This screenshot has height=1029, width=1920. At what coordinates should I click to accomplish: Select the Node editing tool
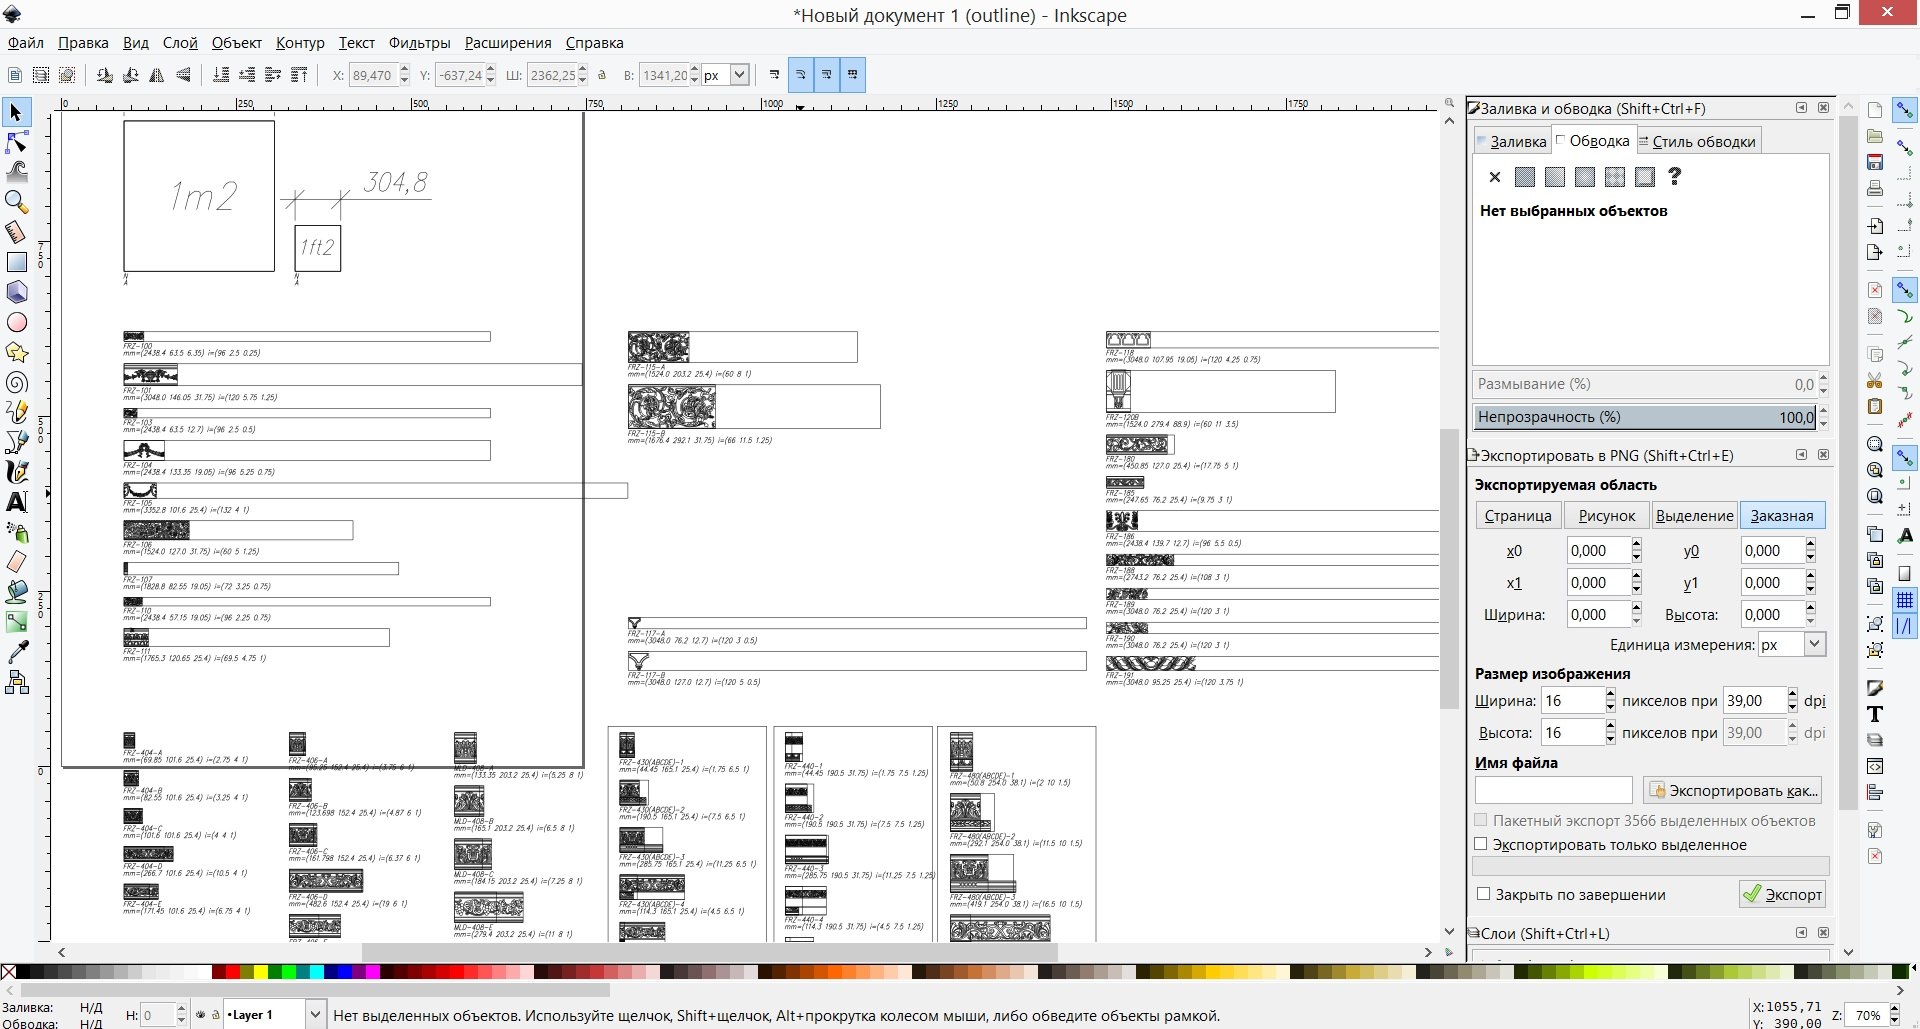[16, 142]
